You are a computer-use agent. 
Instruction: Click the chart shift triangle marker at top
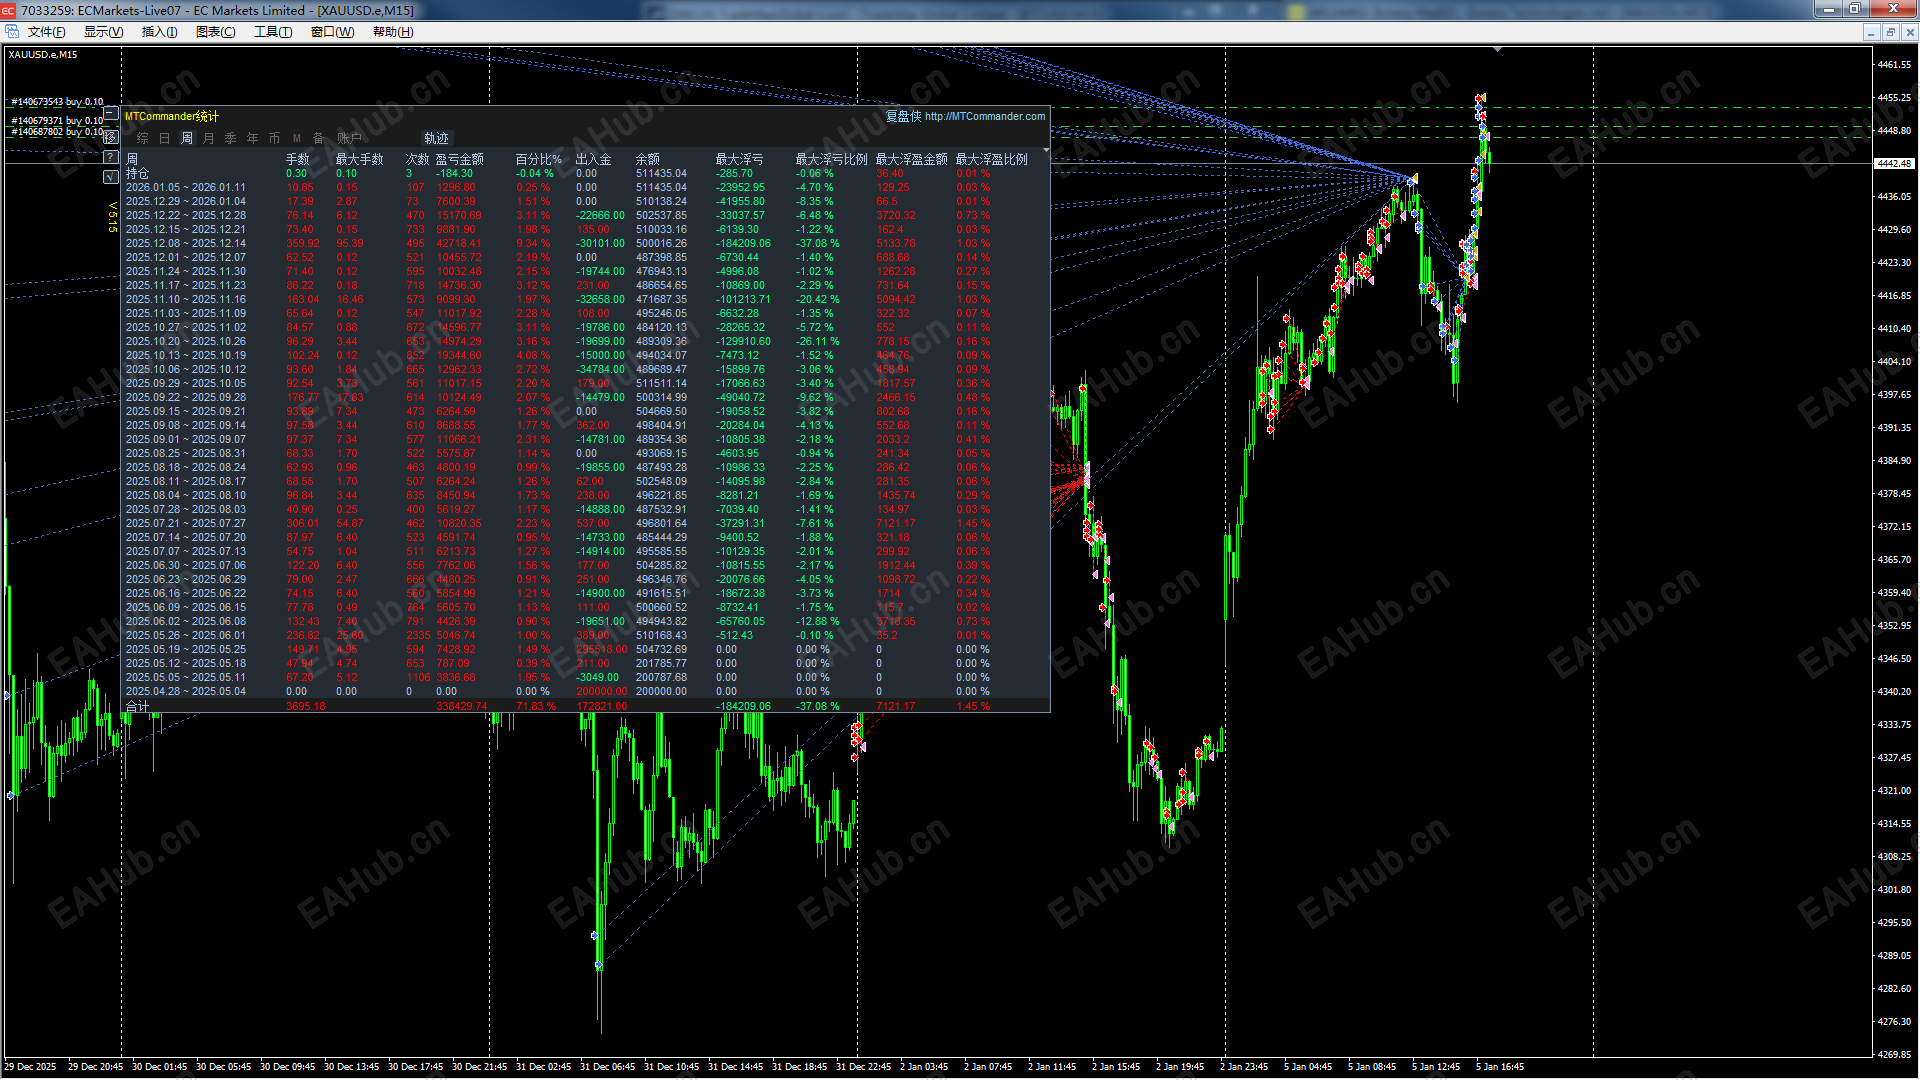click(1497, 49)
